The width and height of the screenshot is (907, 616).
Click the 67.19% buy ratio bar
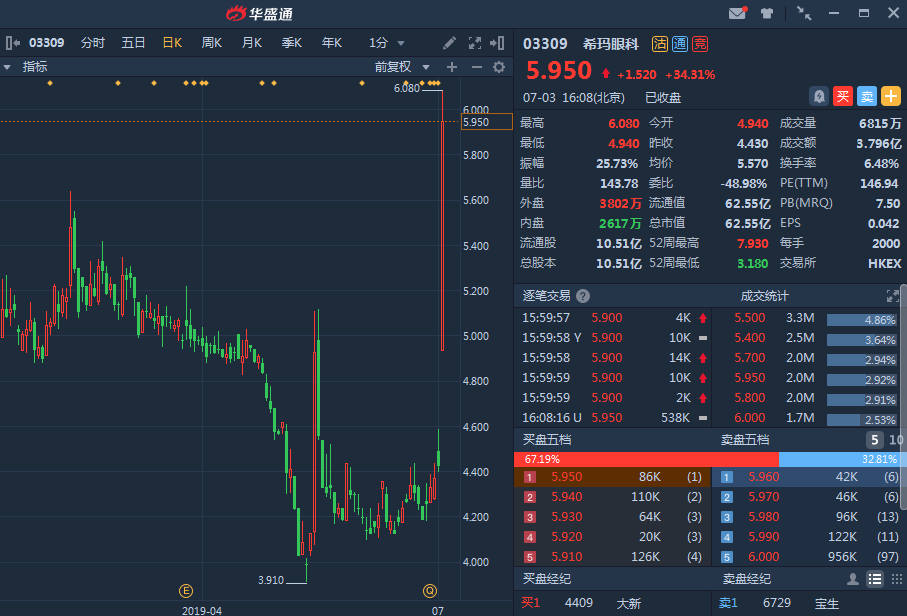646,459
